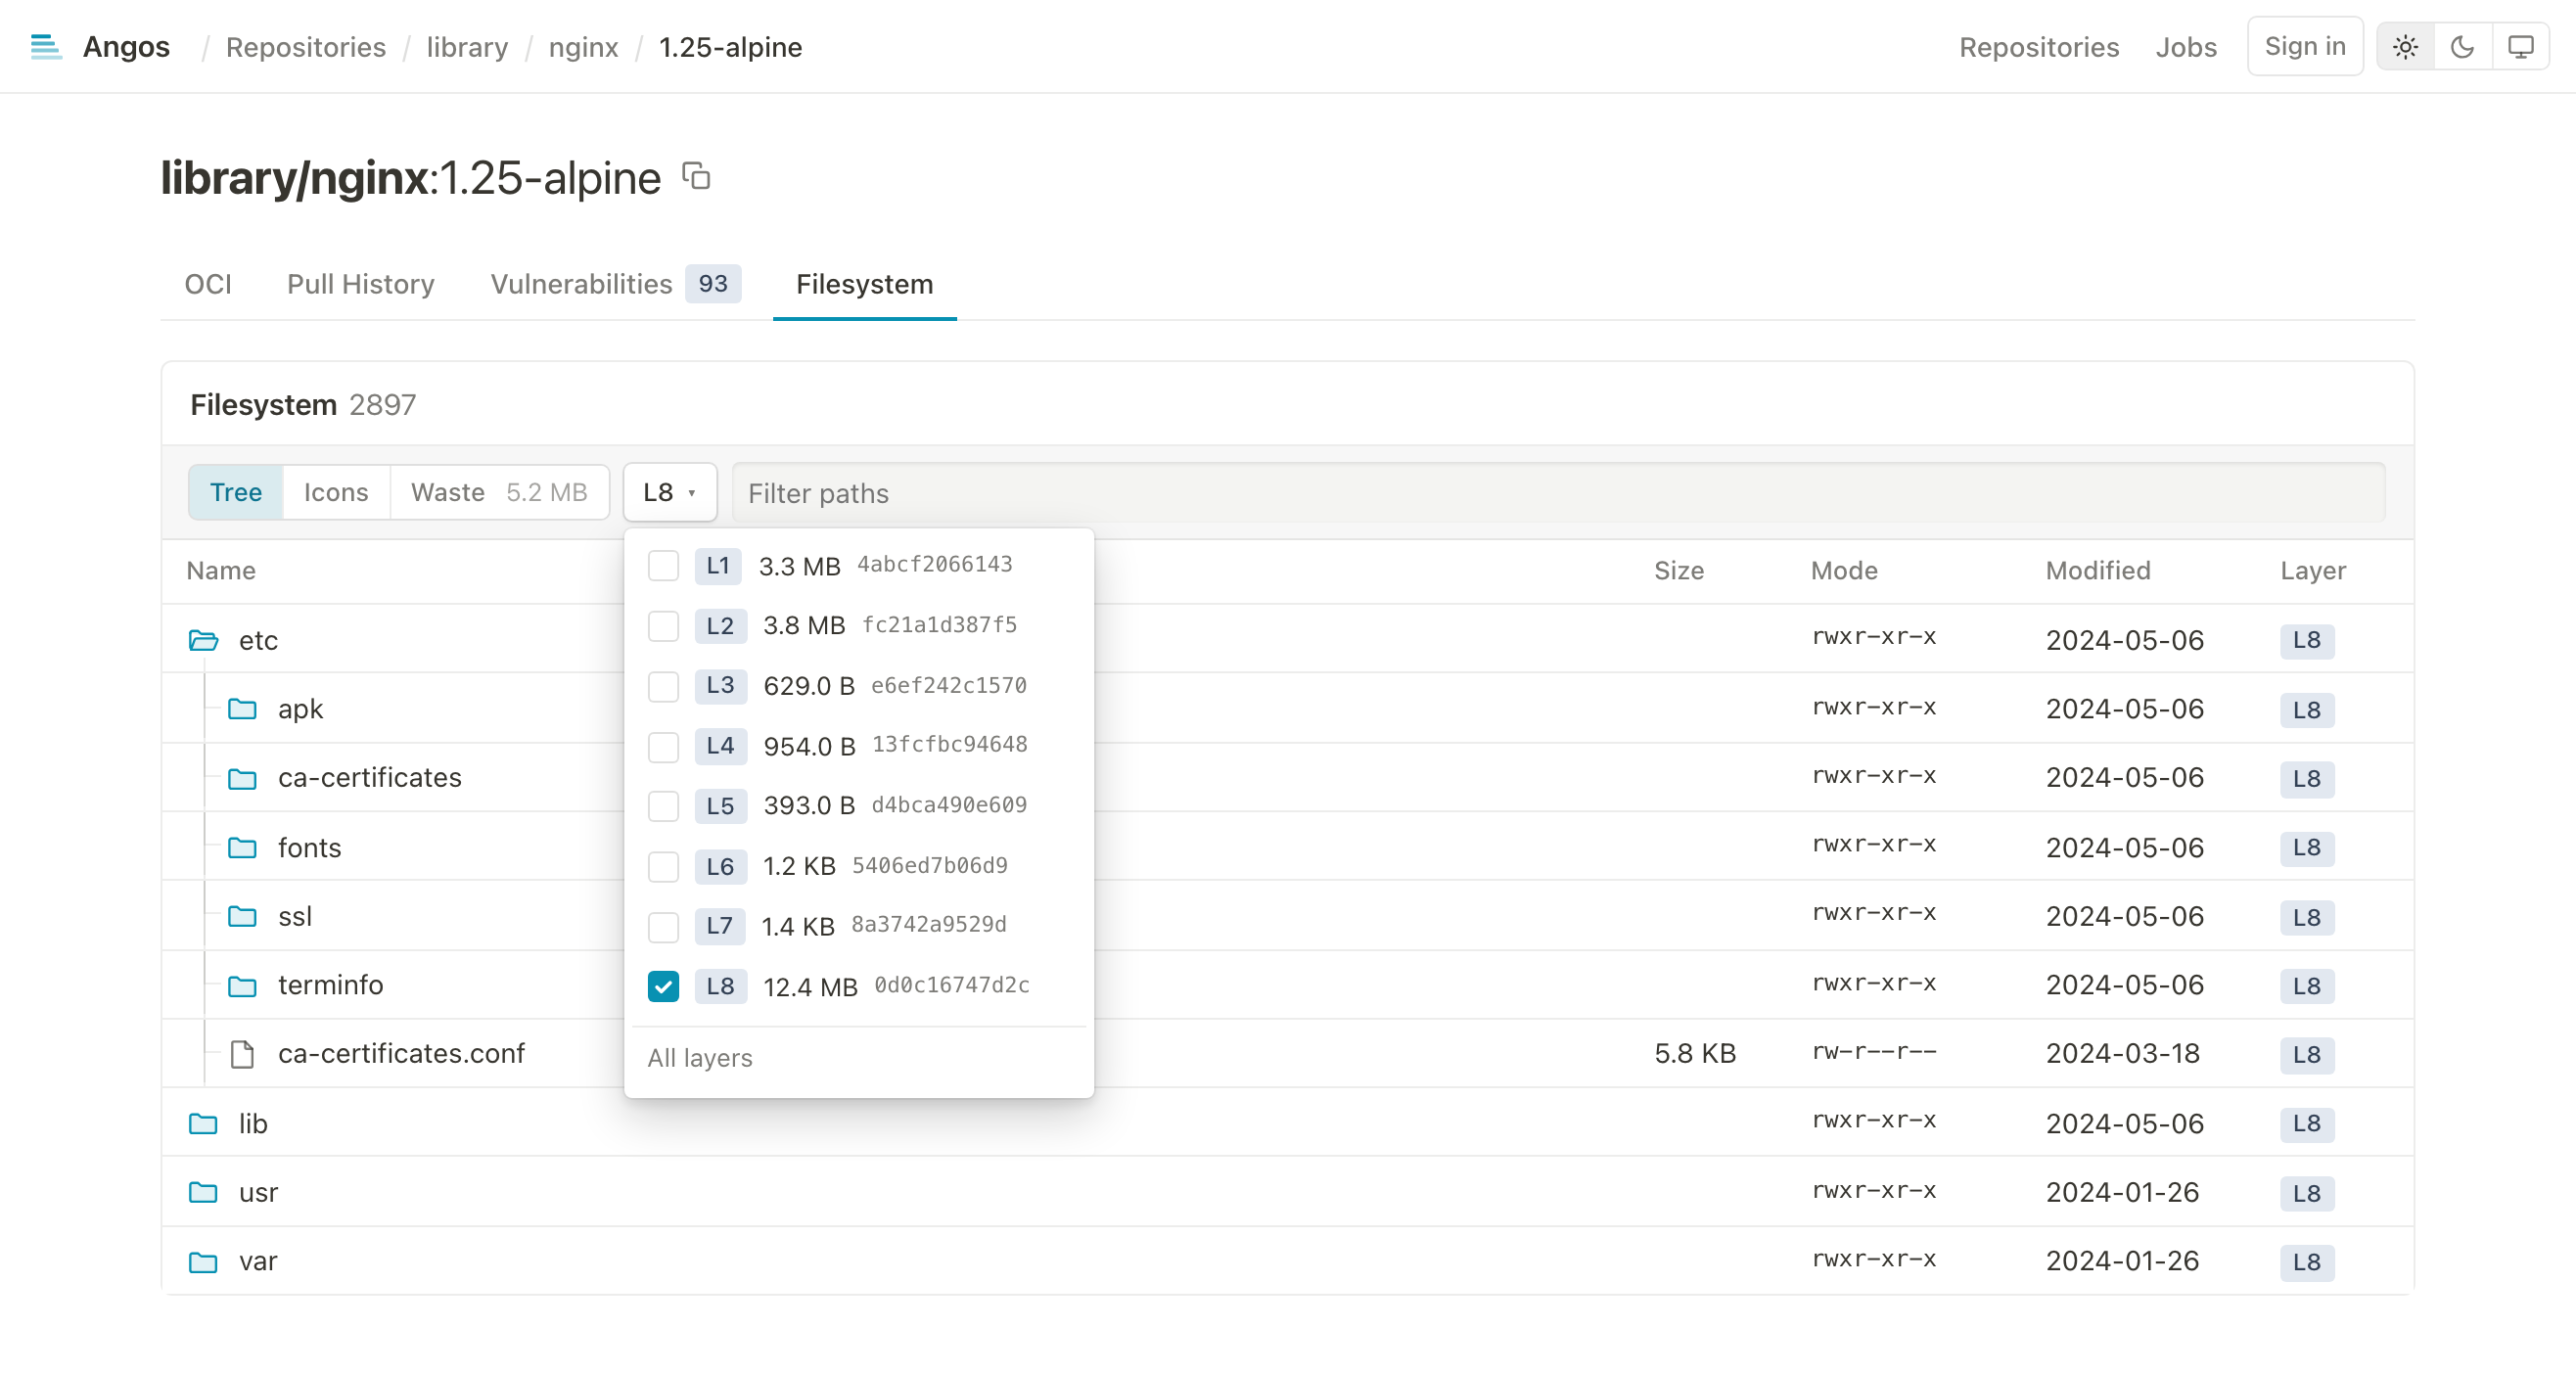Switch to dark theme with the moon icon
This screenshot has width=2576, height=1374.
pyautogui.click(x=2463, y=47)
